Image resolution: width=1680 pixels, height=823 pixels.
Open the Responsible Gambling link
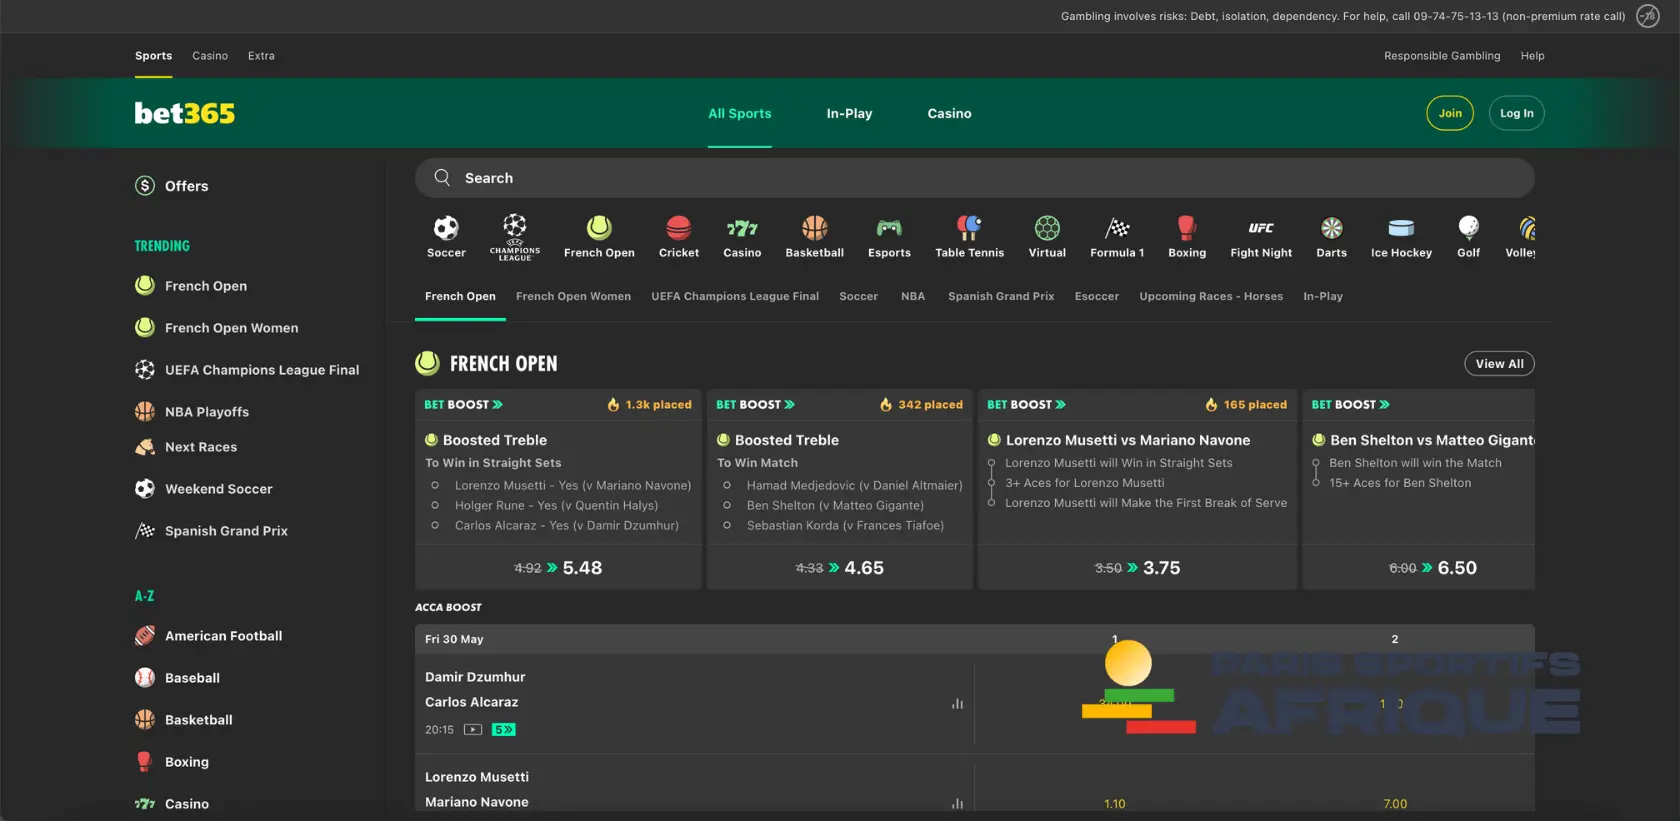point(1442,56)
